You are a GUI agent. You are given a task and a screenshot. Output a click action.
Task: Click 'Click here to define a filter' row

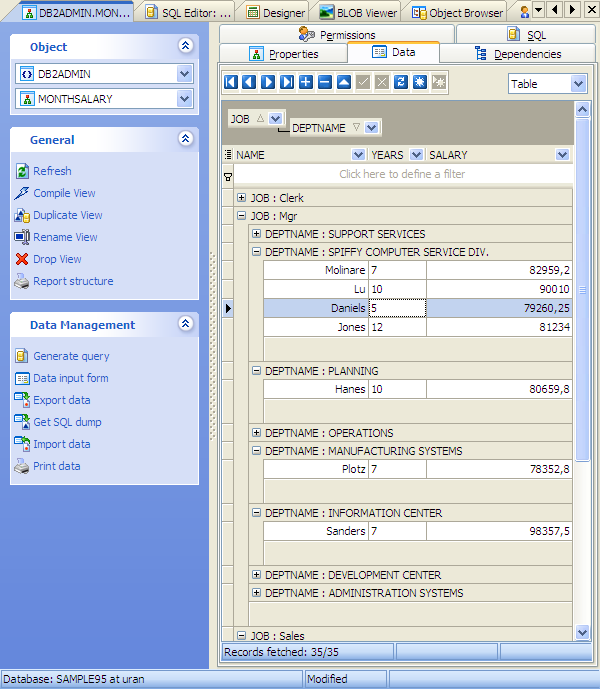click(402, 174)
